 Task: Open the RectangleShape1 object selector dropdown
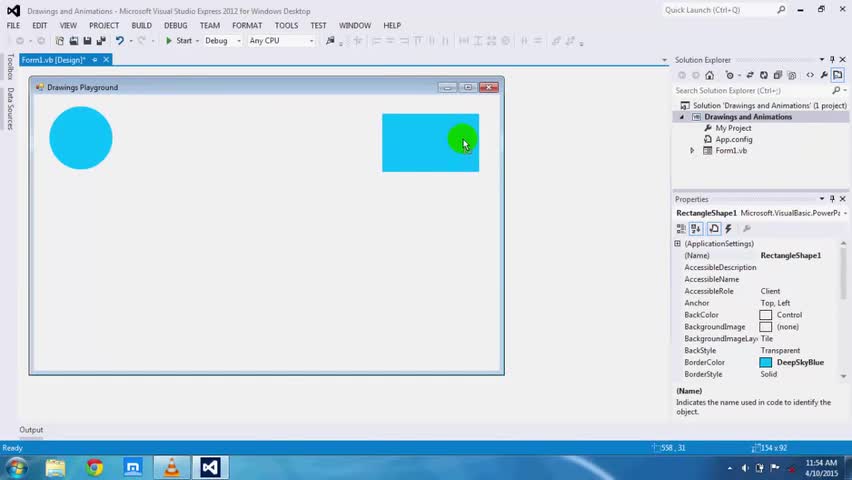pyautogui.click(x=845, y=213)
